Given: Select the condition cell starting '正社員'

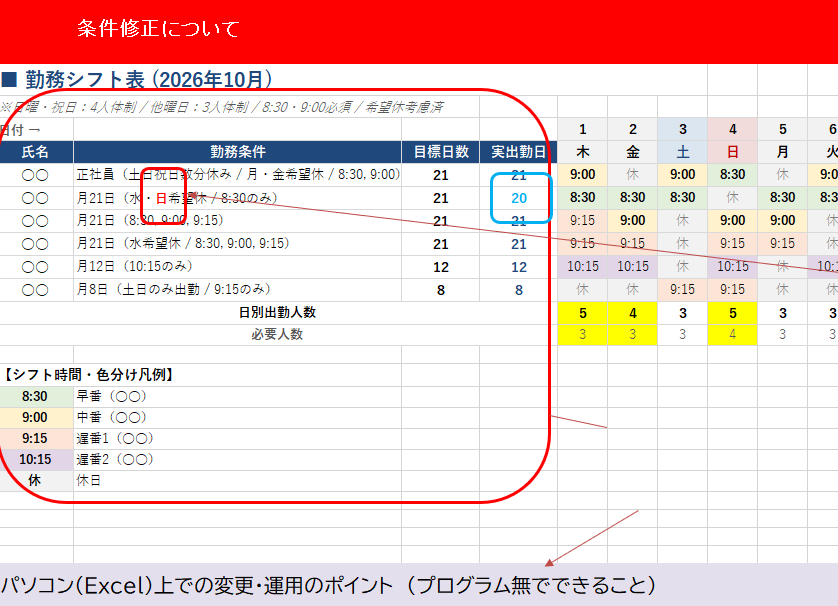Looking at the screenshot, I should pyautogui.click(x=237, y=175).
